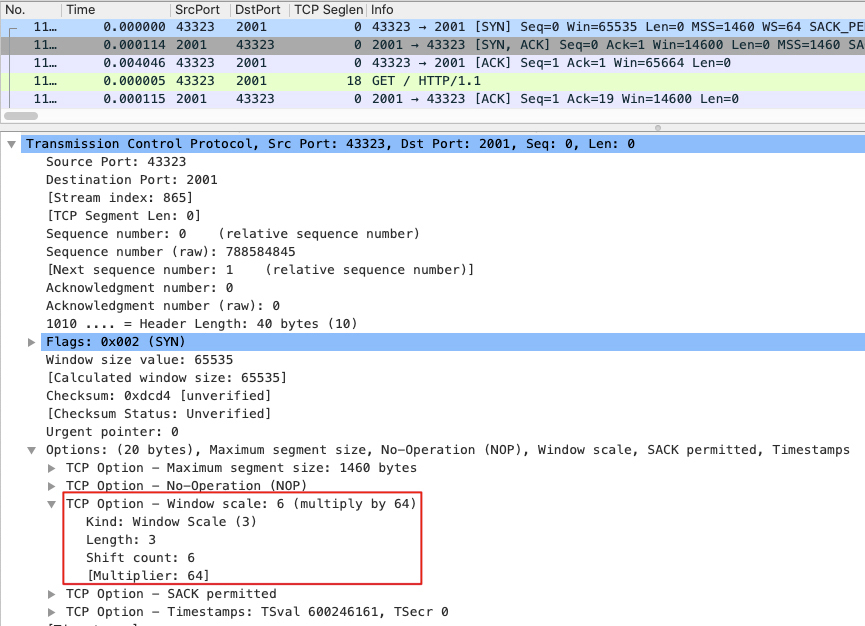The image size is (865, 626).
Task: Select Sequence number (raw): 788584845
Action: [x=170, y=252]
